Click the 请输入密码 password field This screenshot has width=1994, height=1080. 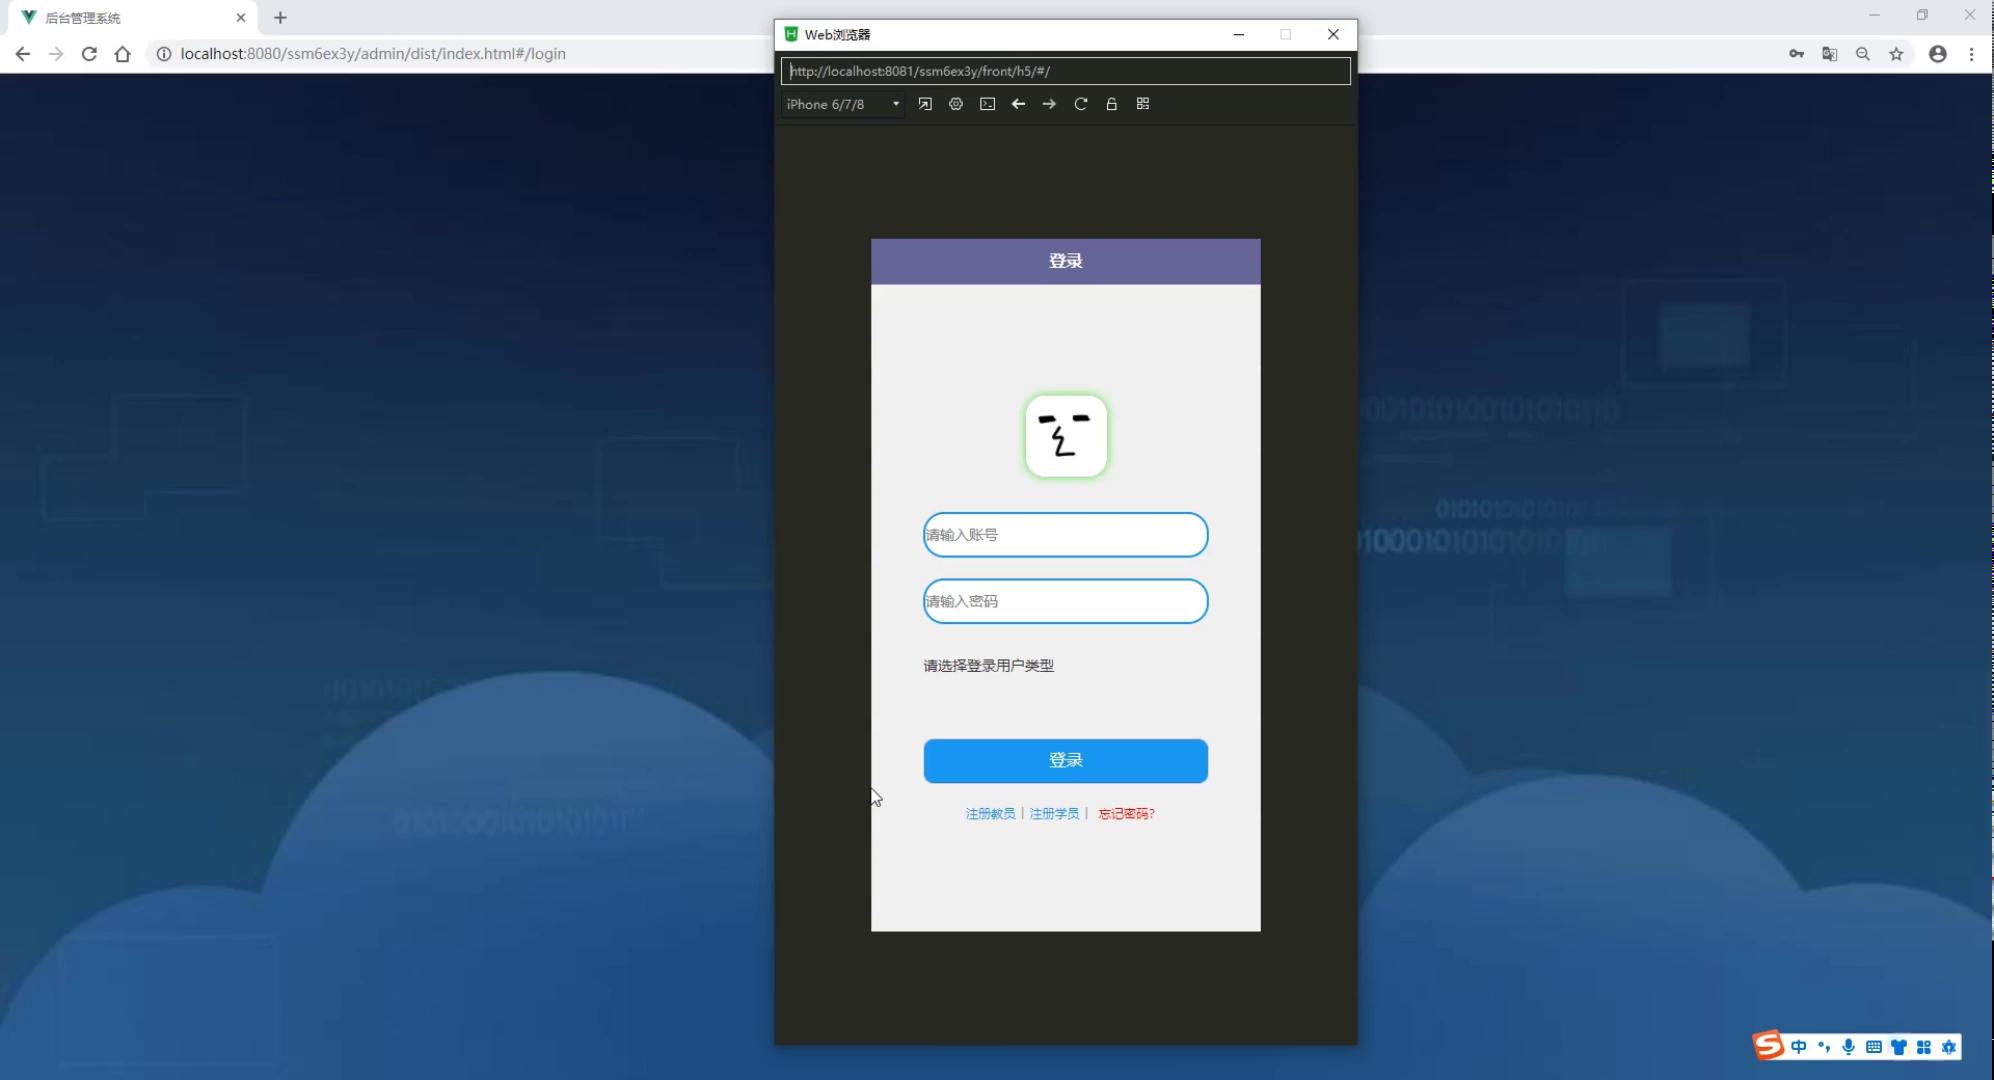[1065, 601]
